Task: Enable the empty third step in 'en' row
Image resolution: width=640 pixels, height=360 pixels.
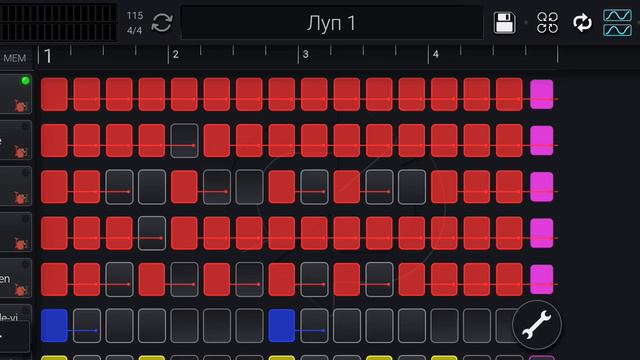Action: pos(119,280)
